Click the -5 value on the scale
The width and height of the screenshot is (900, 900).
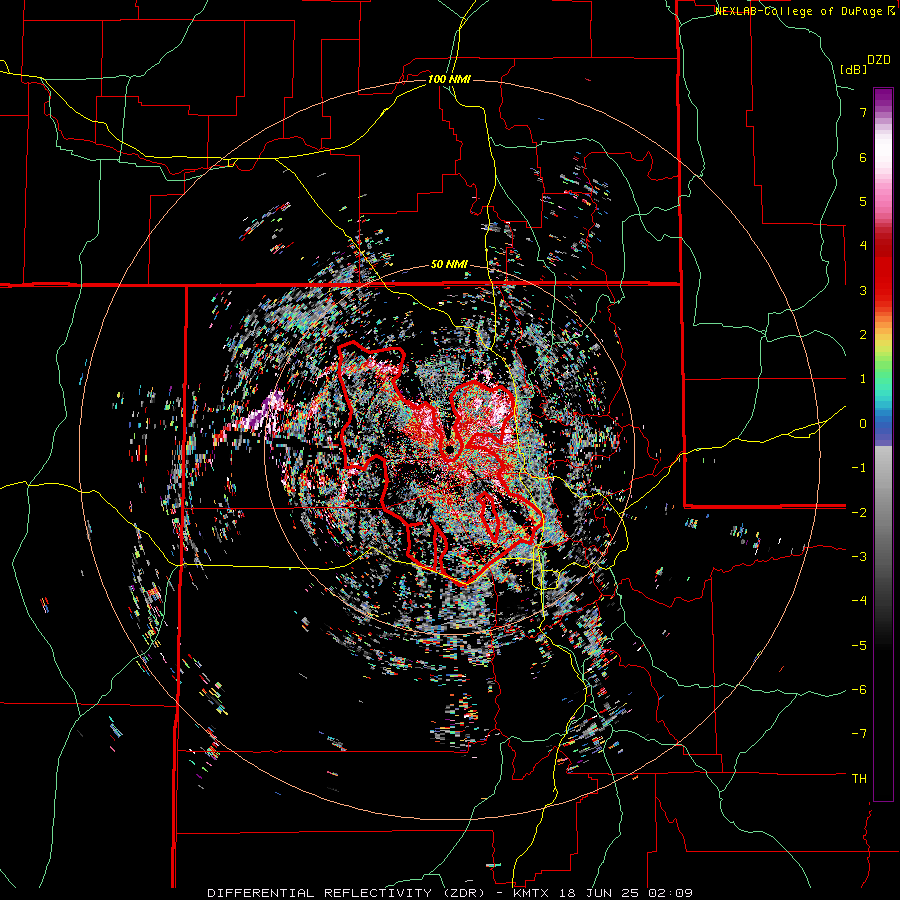pyautogui.click(x=859, y=646)
